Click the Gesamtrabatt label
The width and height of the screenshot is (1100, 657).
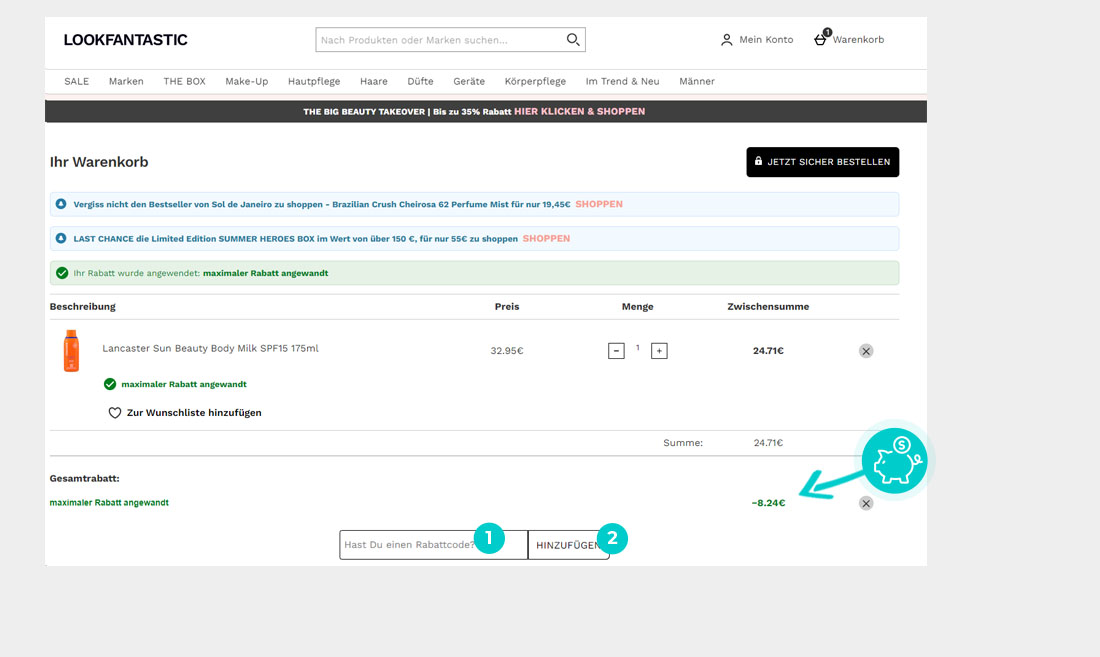tap(84, 478)
